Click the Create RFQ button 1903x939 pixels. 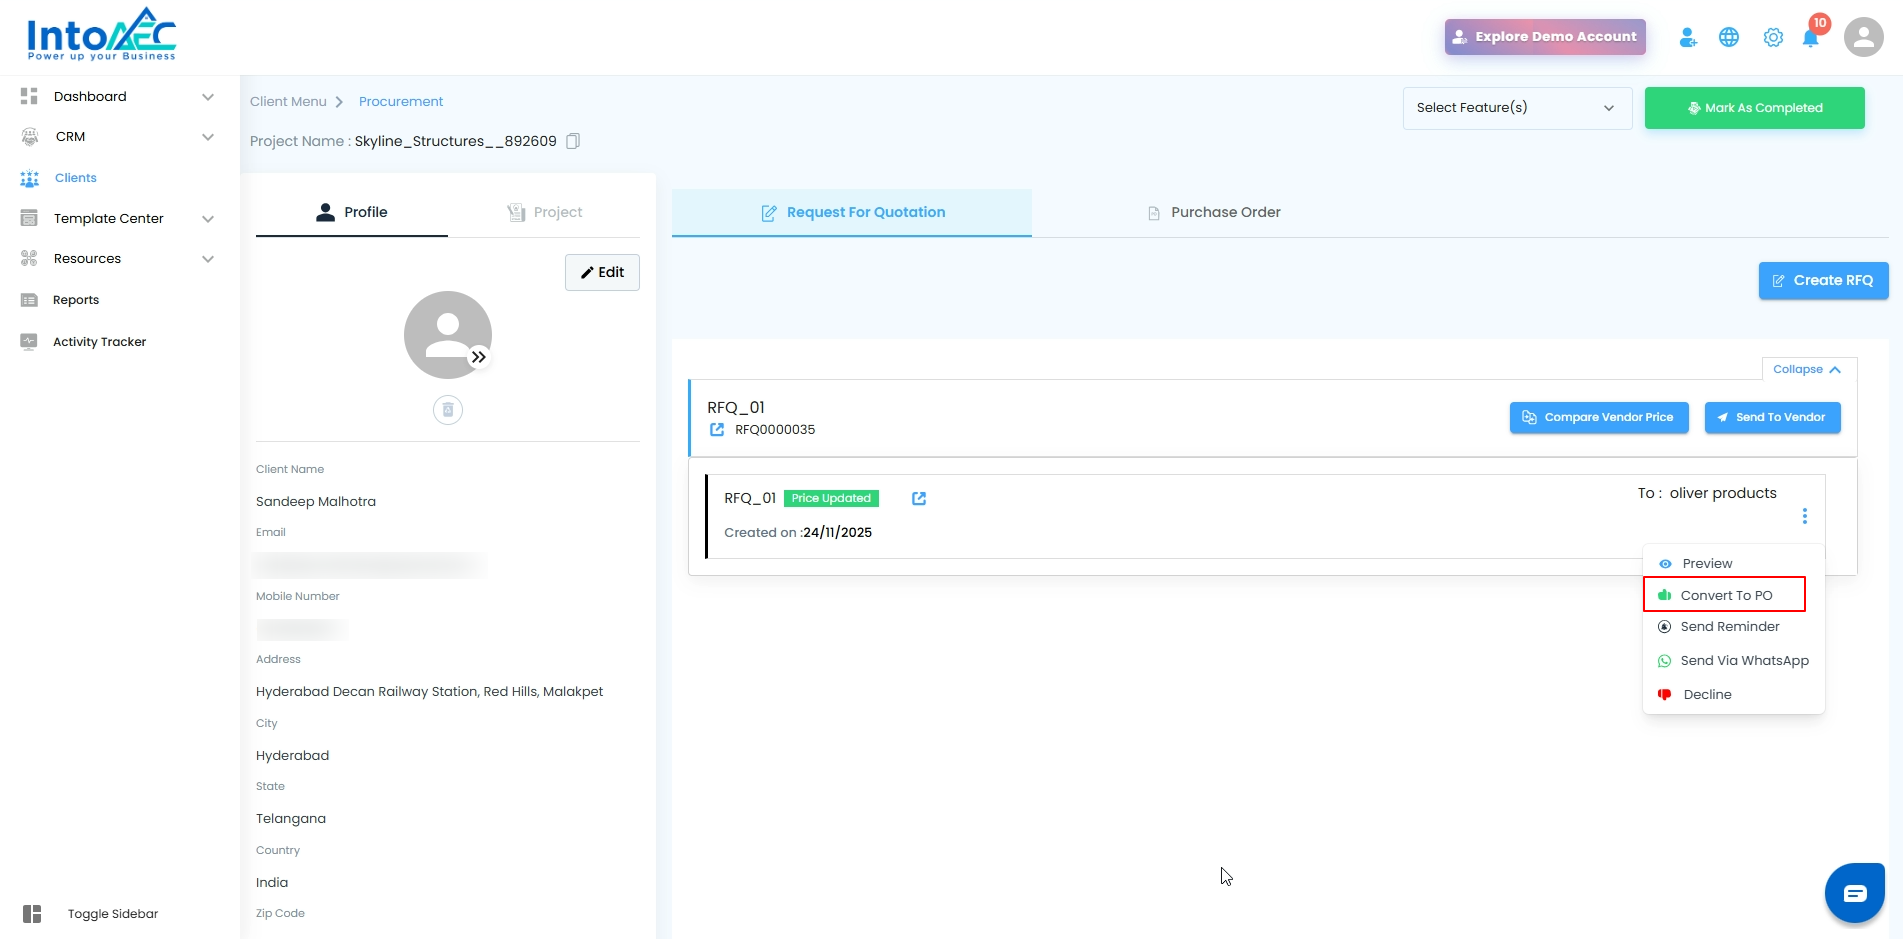pos(1823,281)
